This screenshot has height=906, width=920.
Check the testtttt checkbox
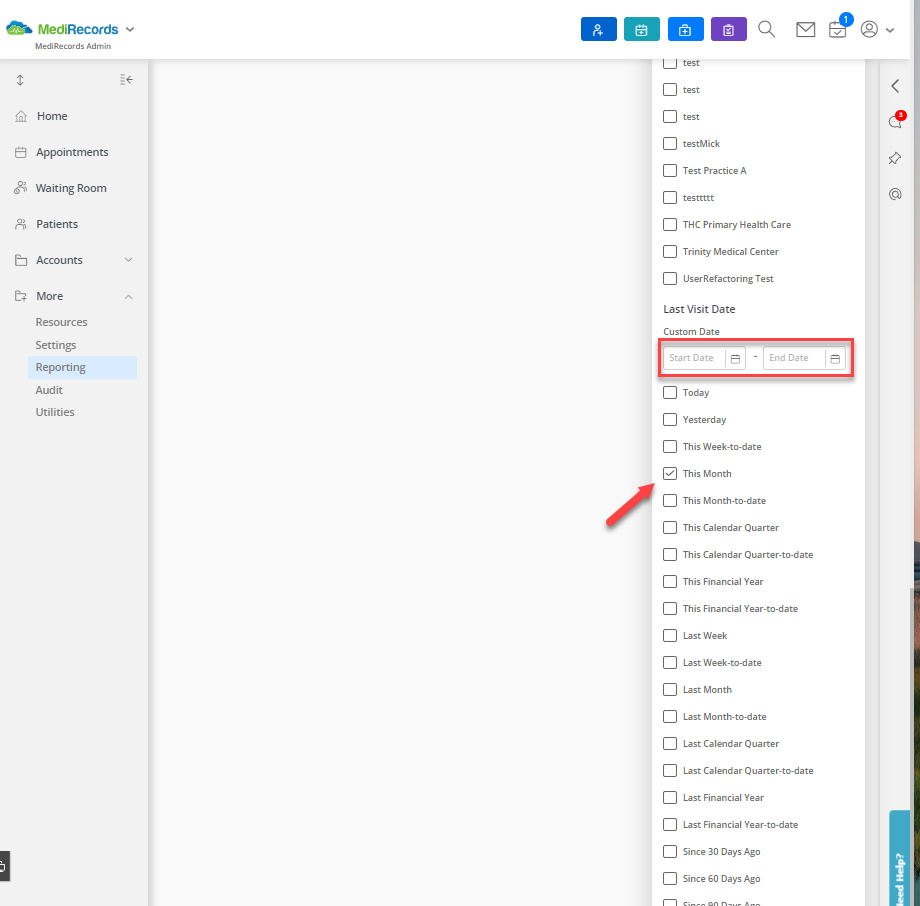pyautogui.click(x=669, y=197)
